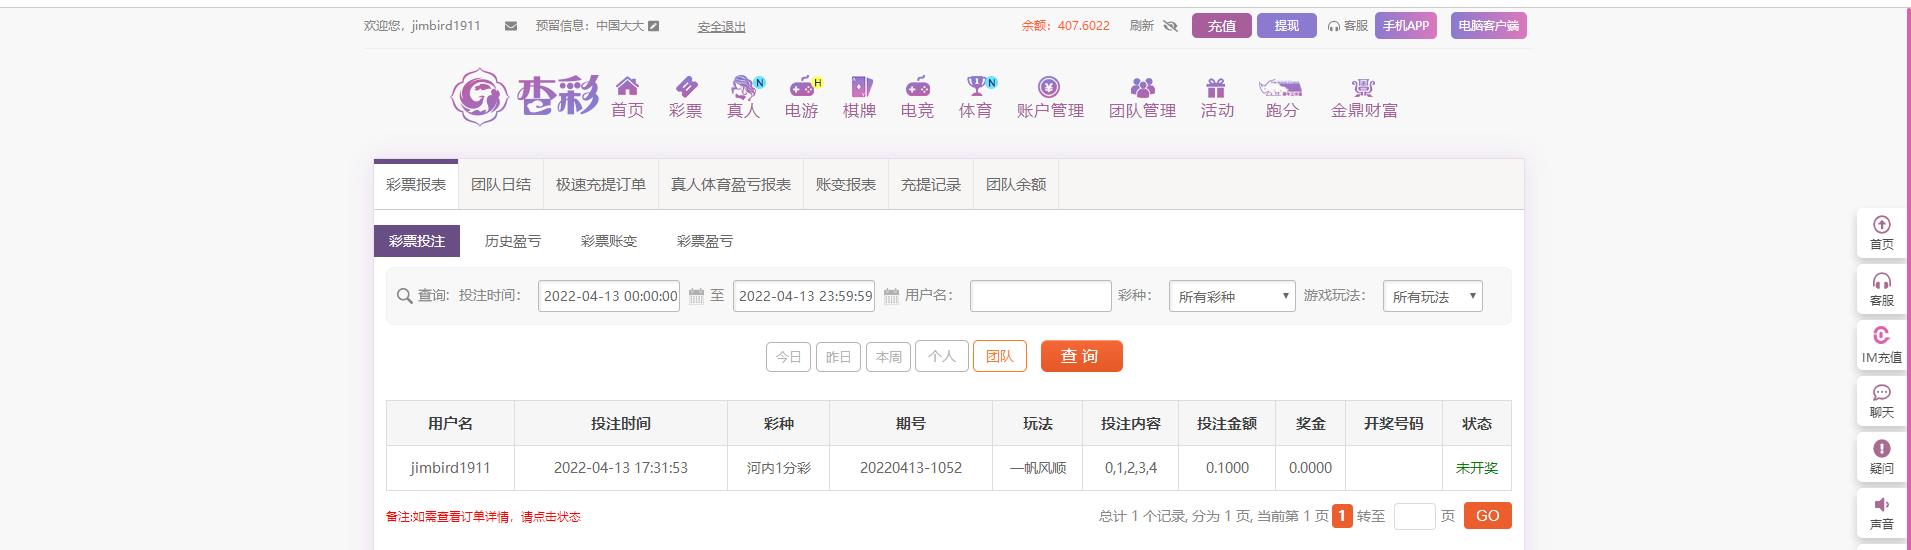Viewport: 1911px width, 550px height.
Task: Expand the 所有彩种 lottery type dropdown
Action: (x=1232, y=296)
